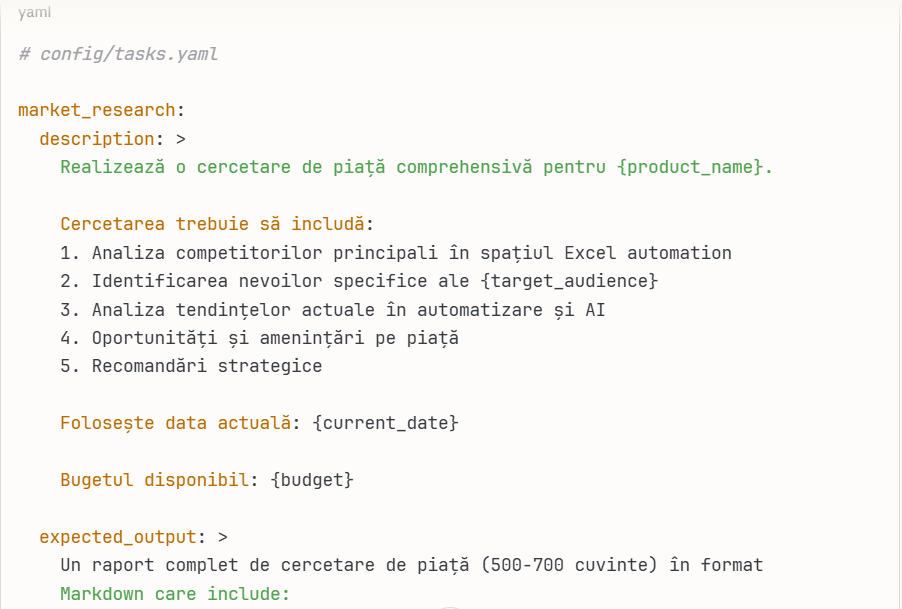Click the config/tasks.yaml comment line
Viewport: 902px width, 609px height.
pyautogui.click(x=118, y=54)
